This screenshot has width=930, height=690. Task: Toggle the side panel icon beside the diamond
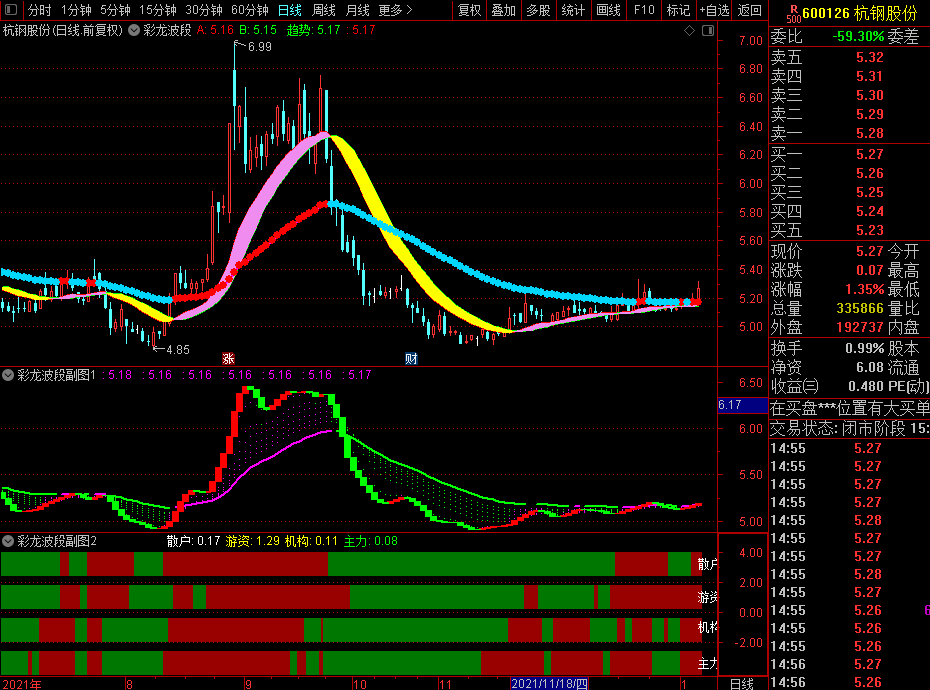pos(707,31)
